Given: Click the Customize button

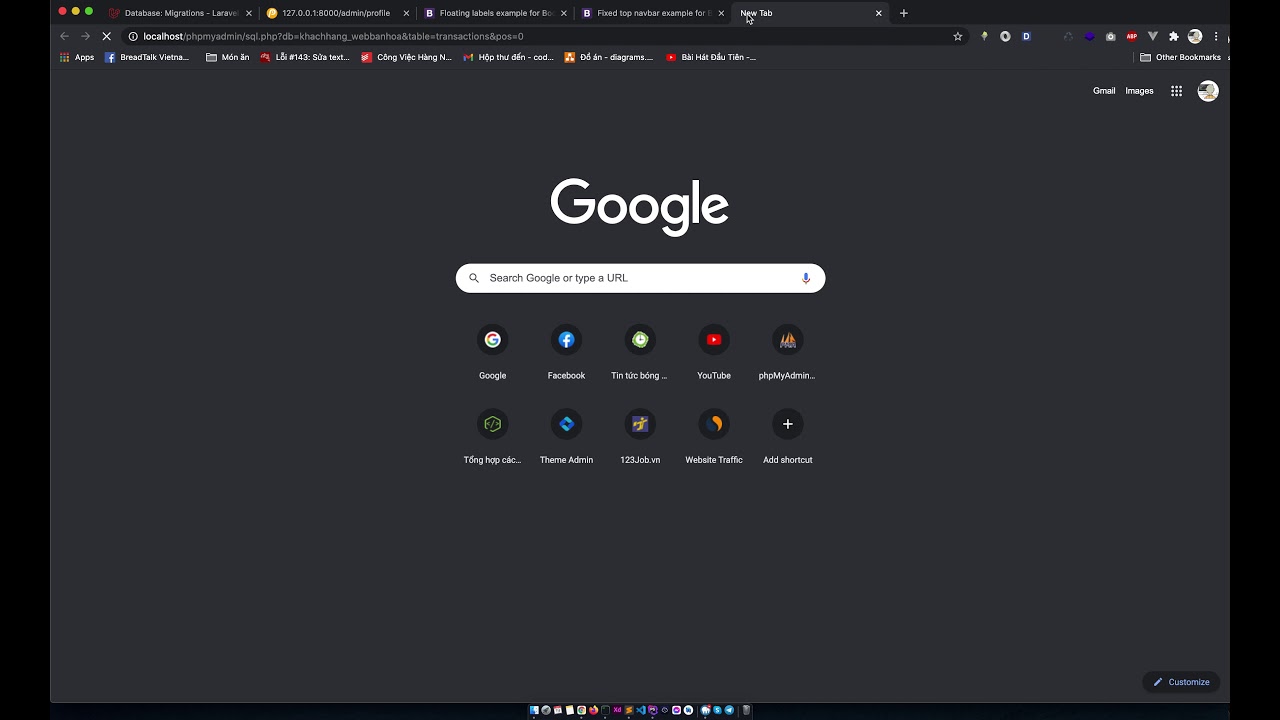Looking at the screenshot, I should click(1181, 682).
